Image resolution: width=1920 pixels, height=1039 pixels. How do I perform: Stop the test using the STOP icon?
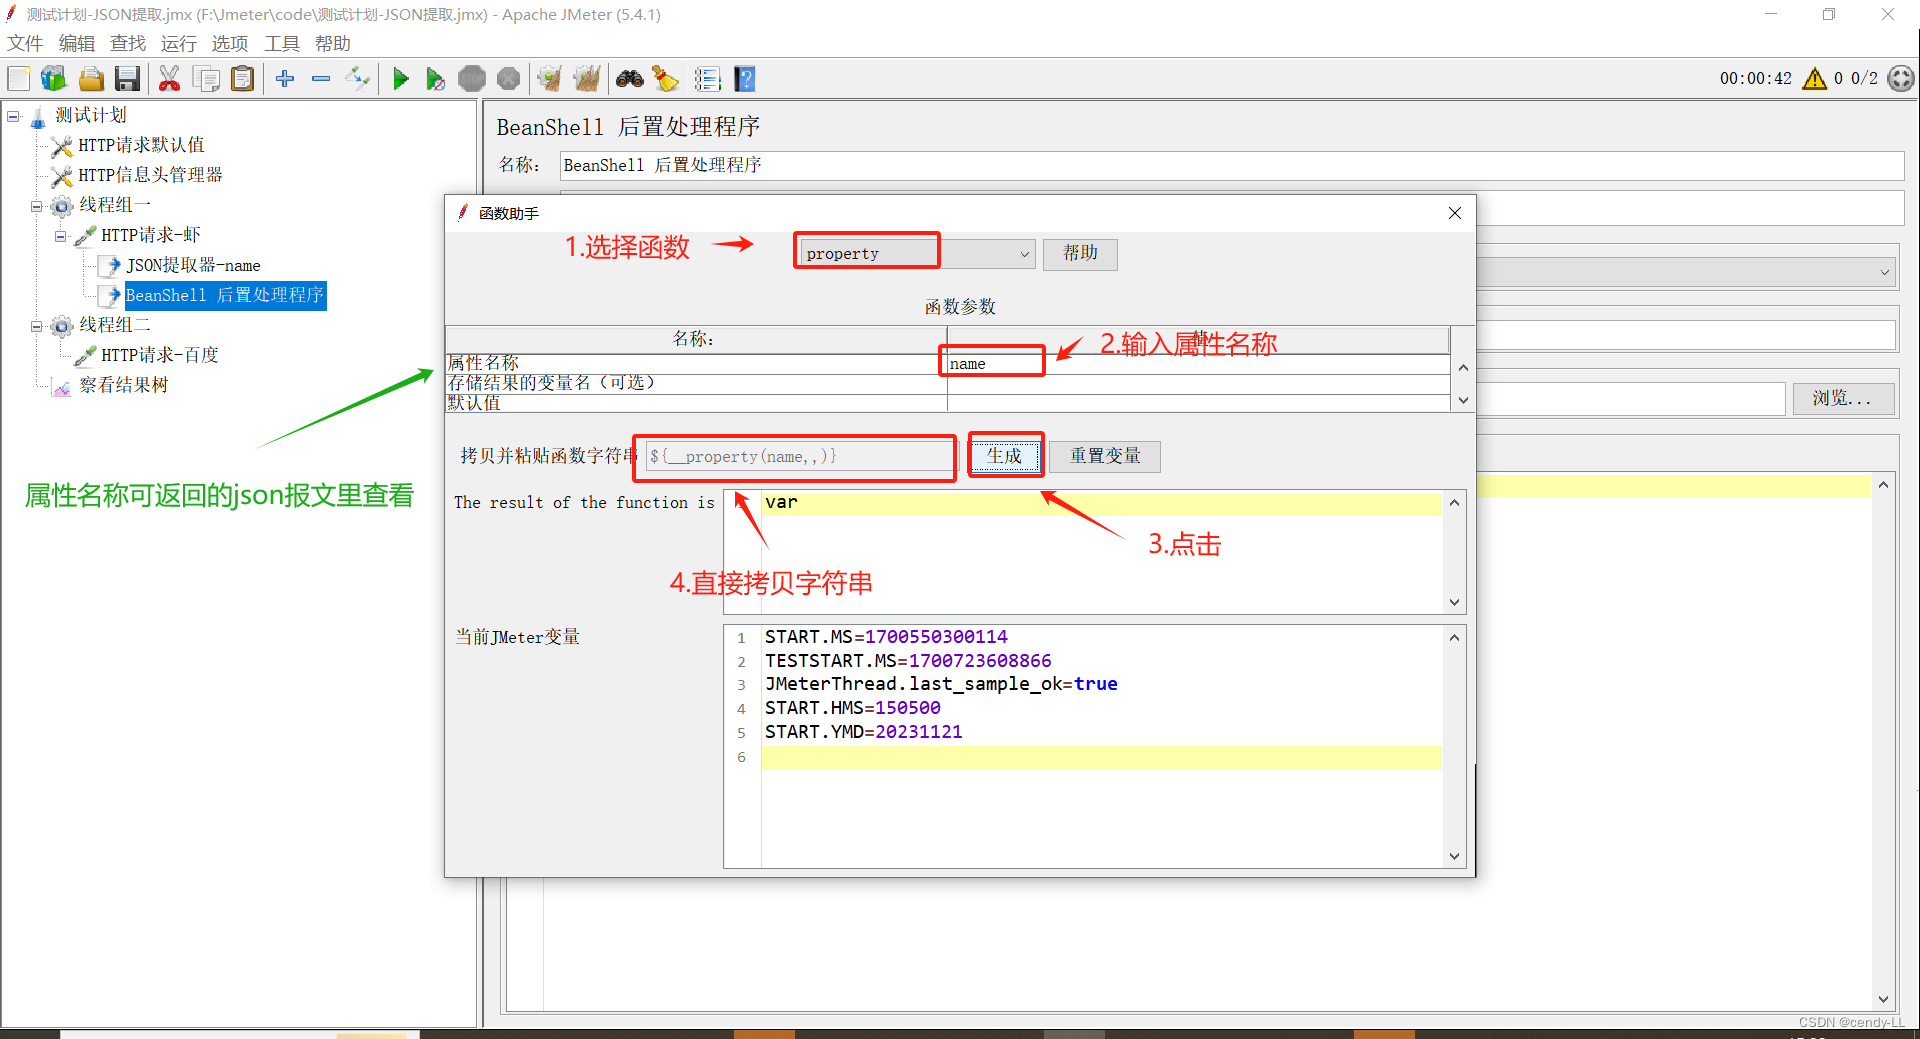click(471, 78)
